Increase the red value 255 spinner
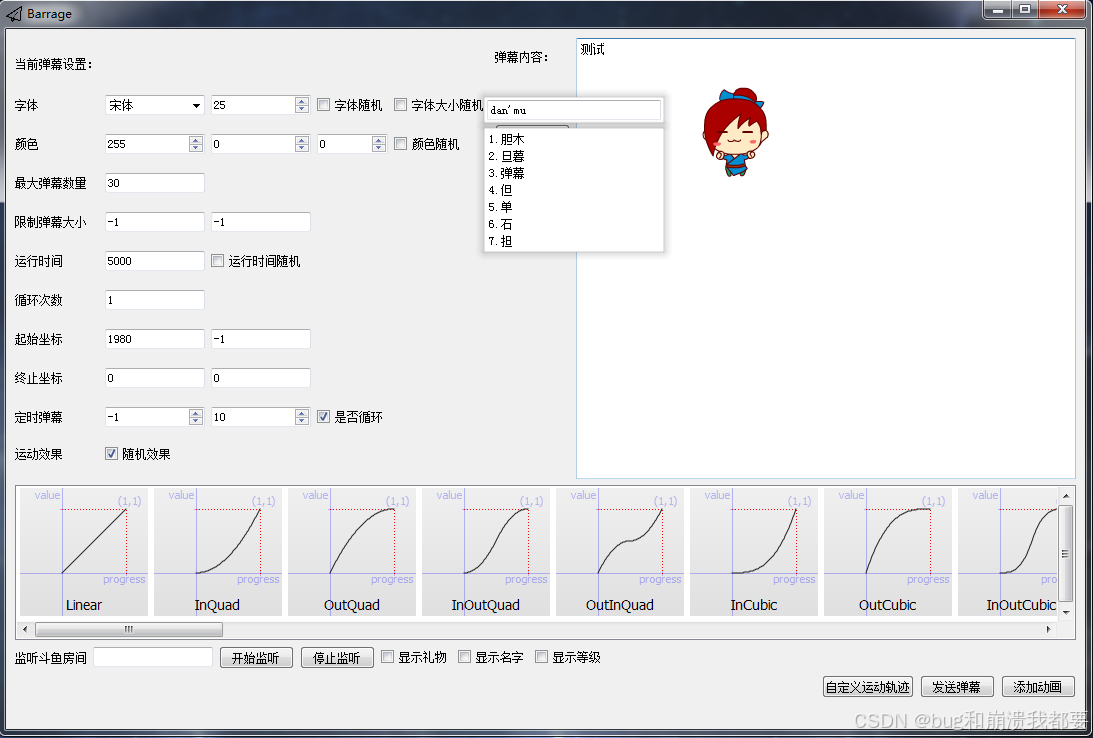The width and height of the screenshot is (1093, 738). coord(196,140)
